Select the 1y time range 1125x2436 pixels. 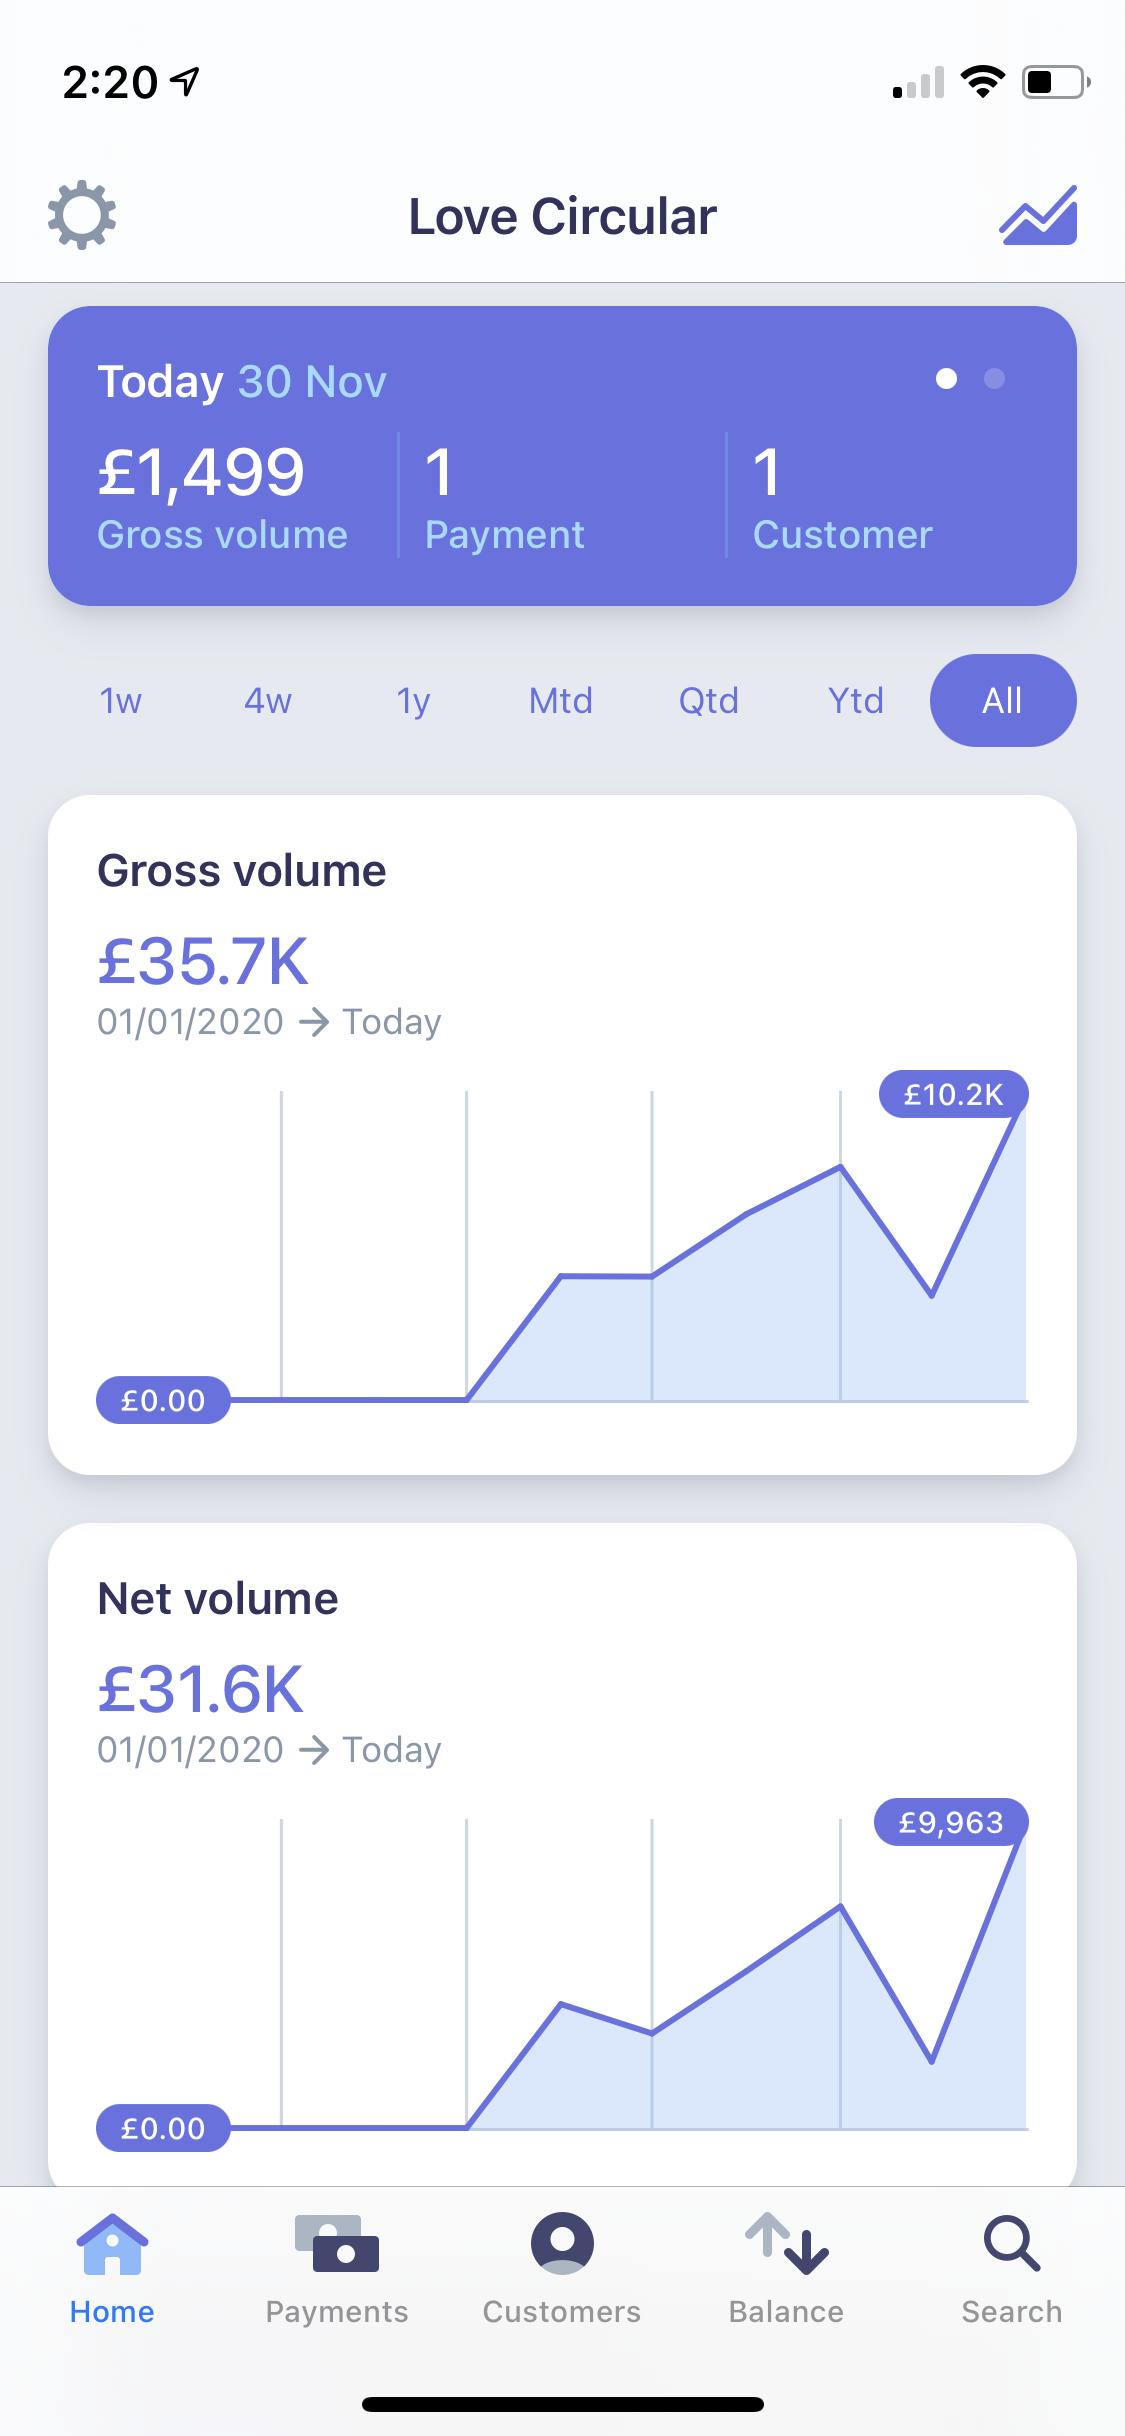tap(414, 701)
